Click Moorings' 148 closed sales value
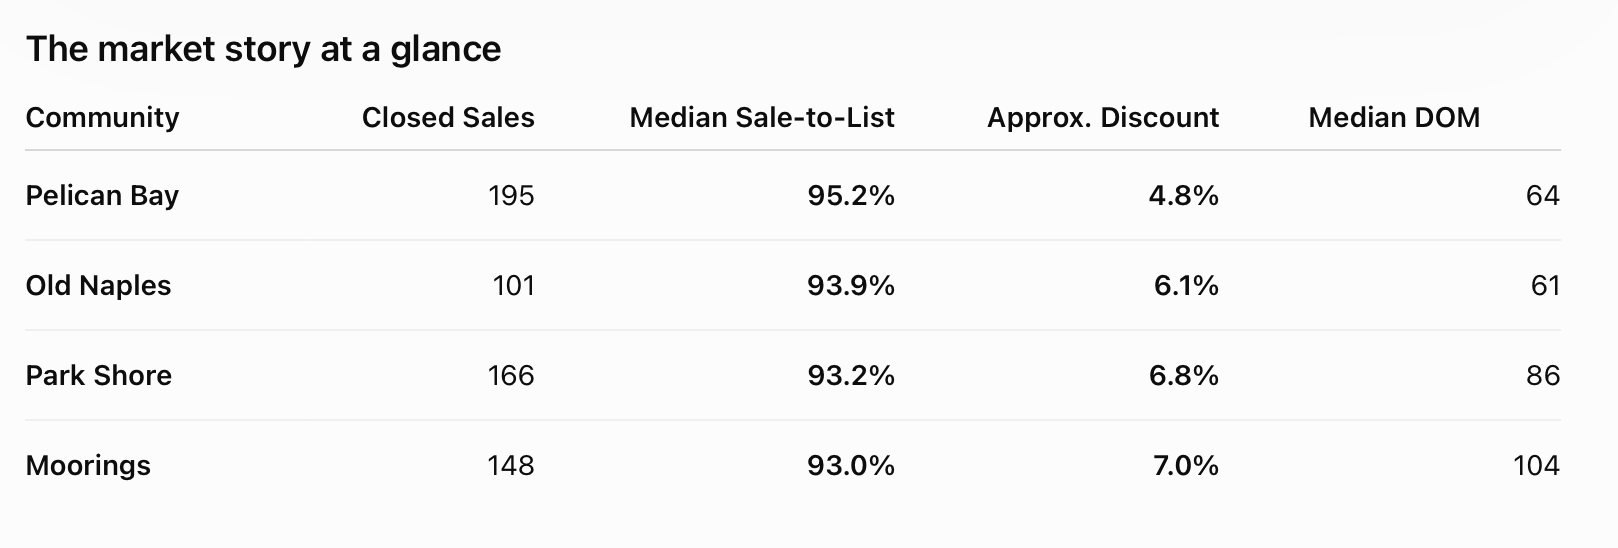The width and height of the screenshot is (1618, 548). [511, 466]
